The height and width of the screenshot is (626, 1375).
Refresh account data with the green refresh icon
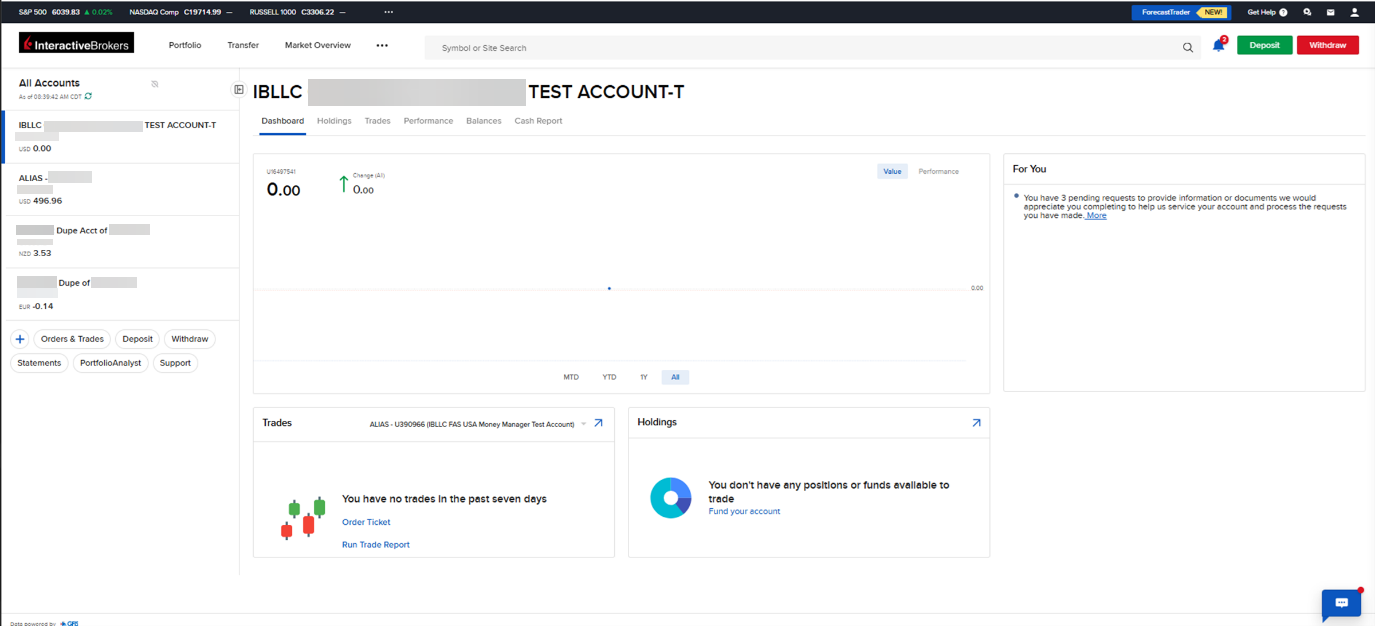tap(89, 96)
